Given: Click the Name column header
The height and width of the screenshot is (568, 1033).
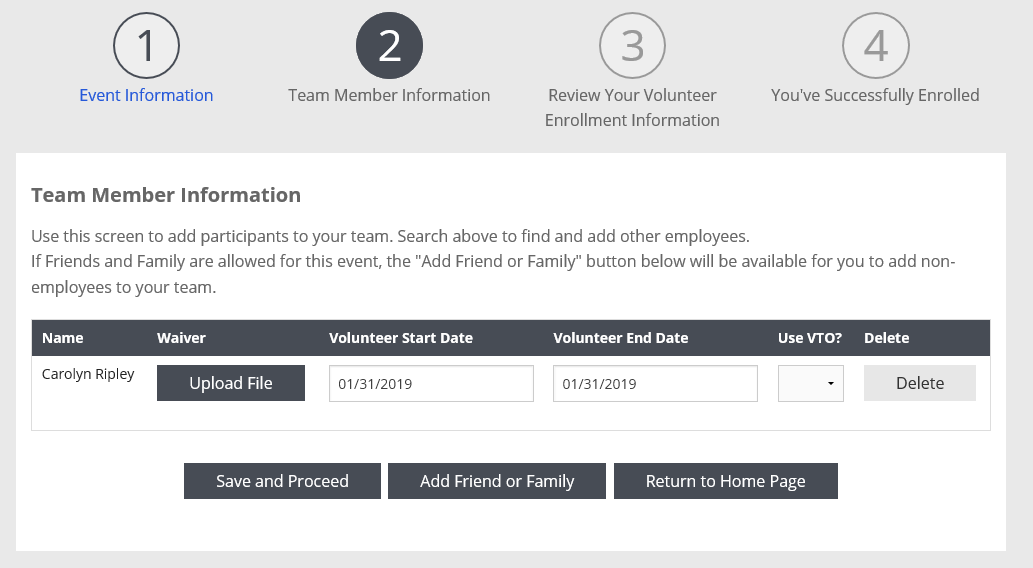Looking at the screenshot, I should [63, 338].
